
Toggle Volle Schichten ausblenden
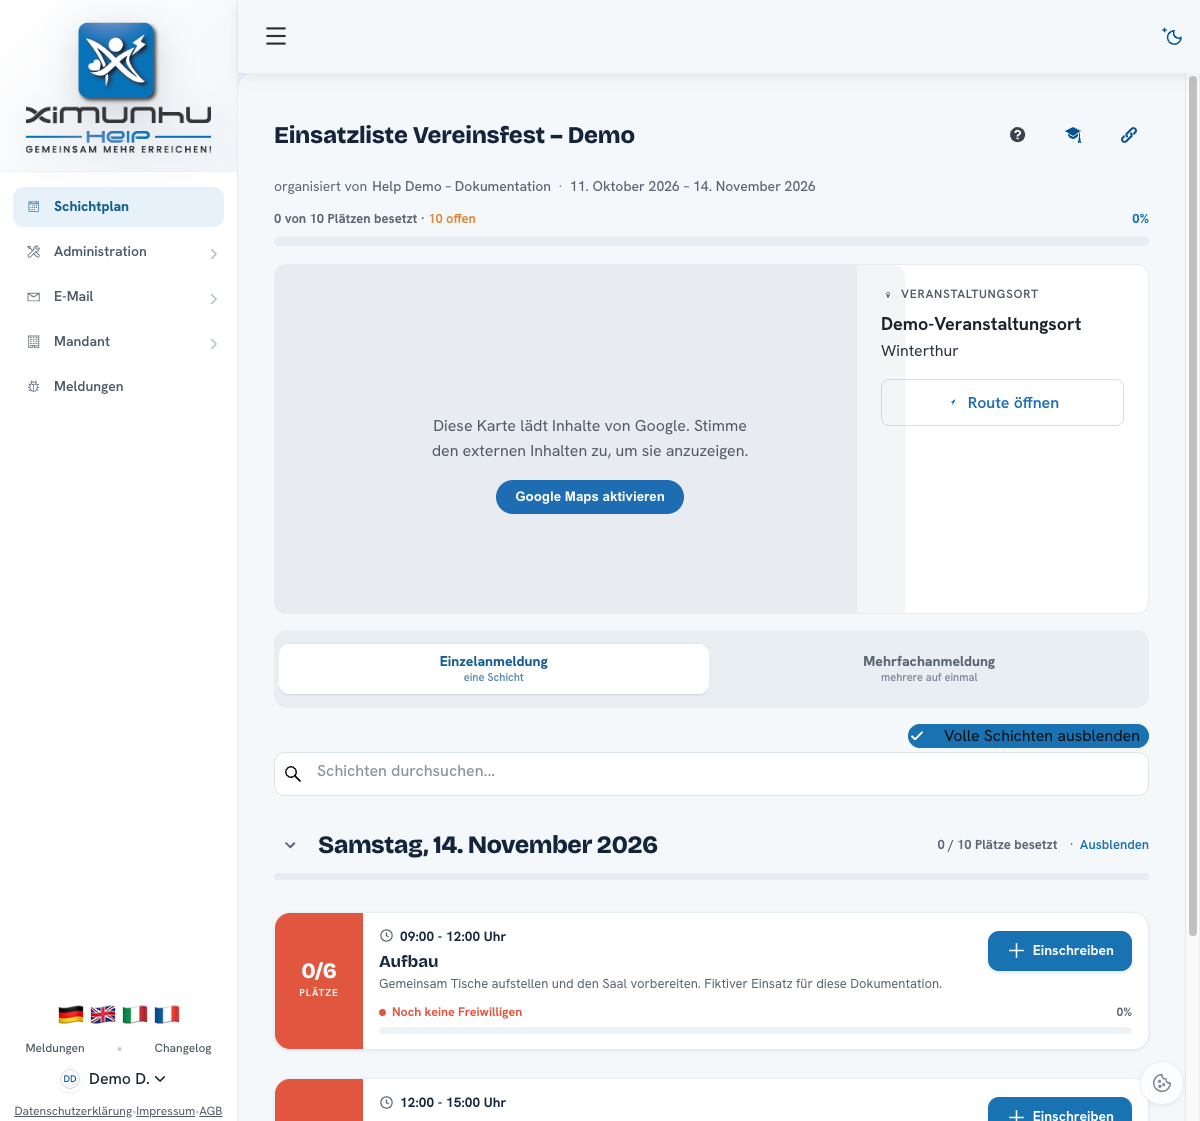pyautogui.click(x=1028, y=736)
